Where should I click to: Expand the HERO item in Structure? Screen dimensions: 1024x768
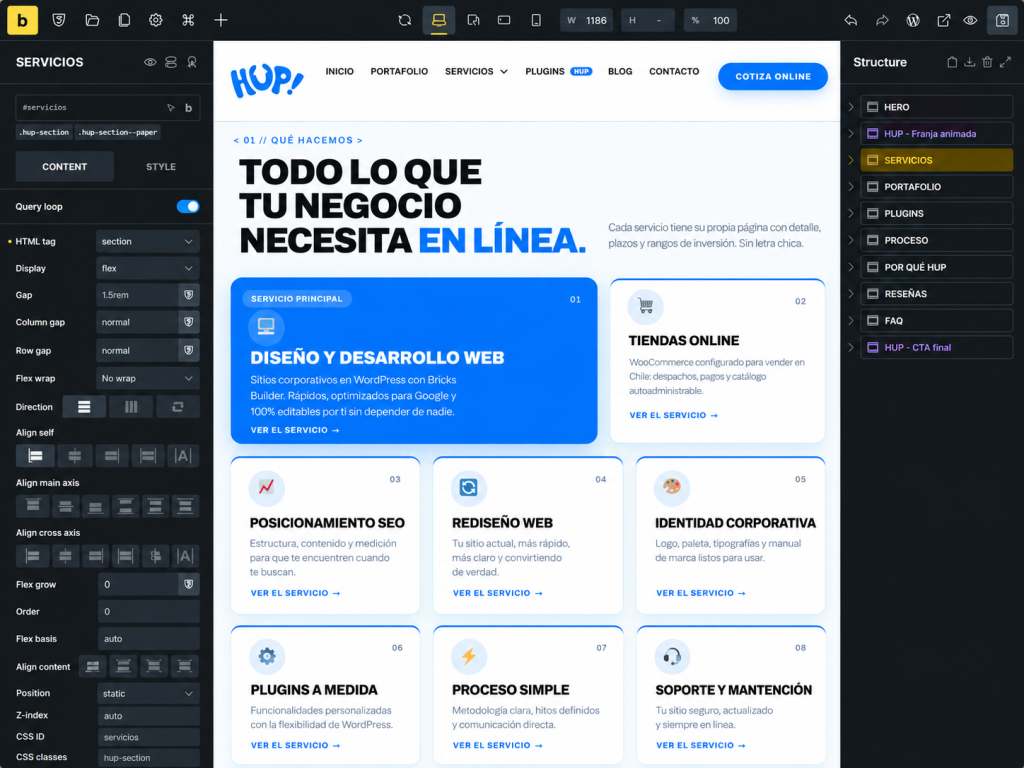point(851,107)
